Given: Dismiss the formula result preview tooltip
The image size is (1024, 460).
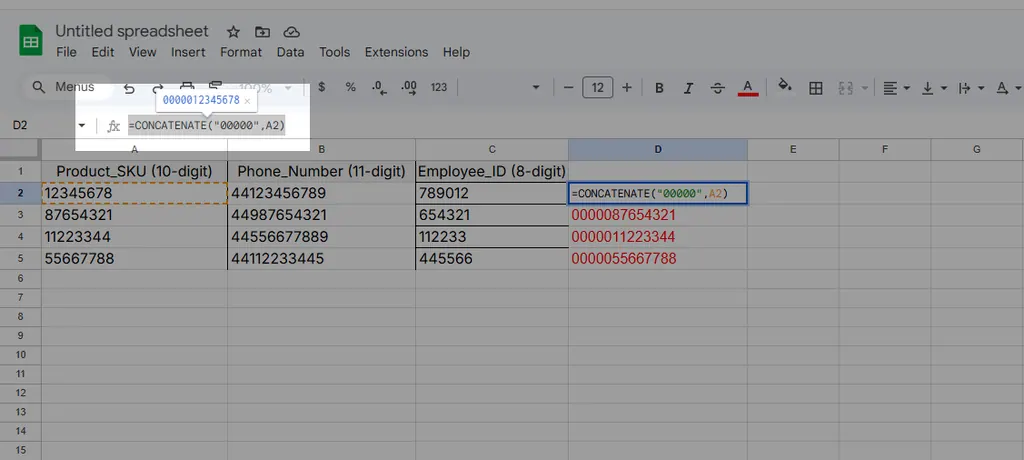Looking at the screenshot, I should (247, 101).
